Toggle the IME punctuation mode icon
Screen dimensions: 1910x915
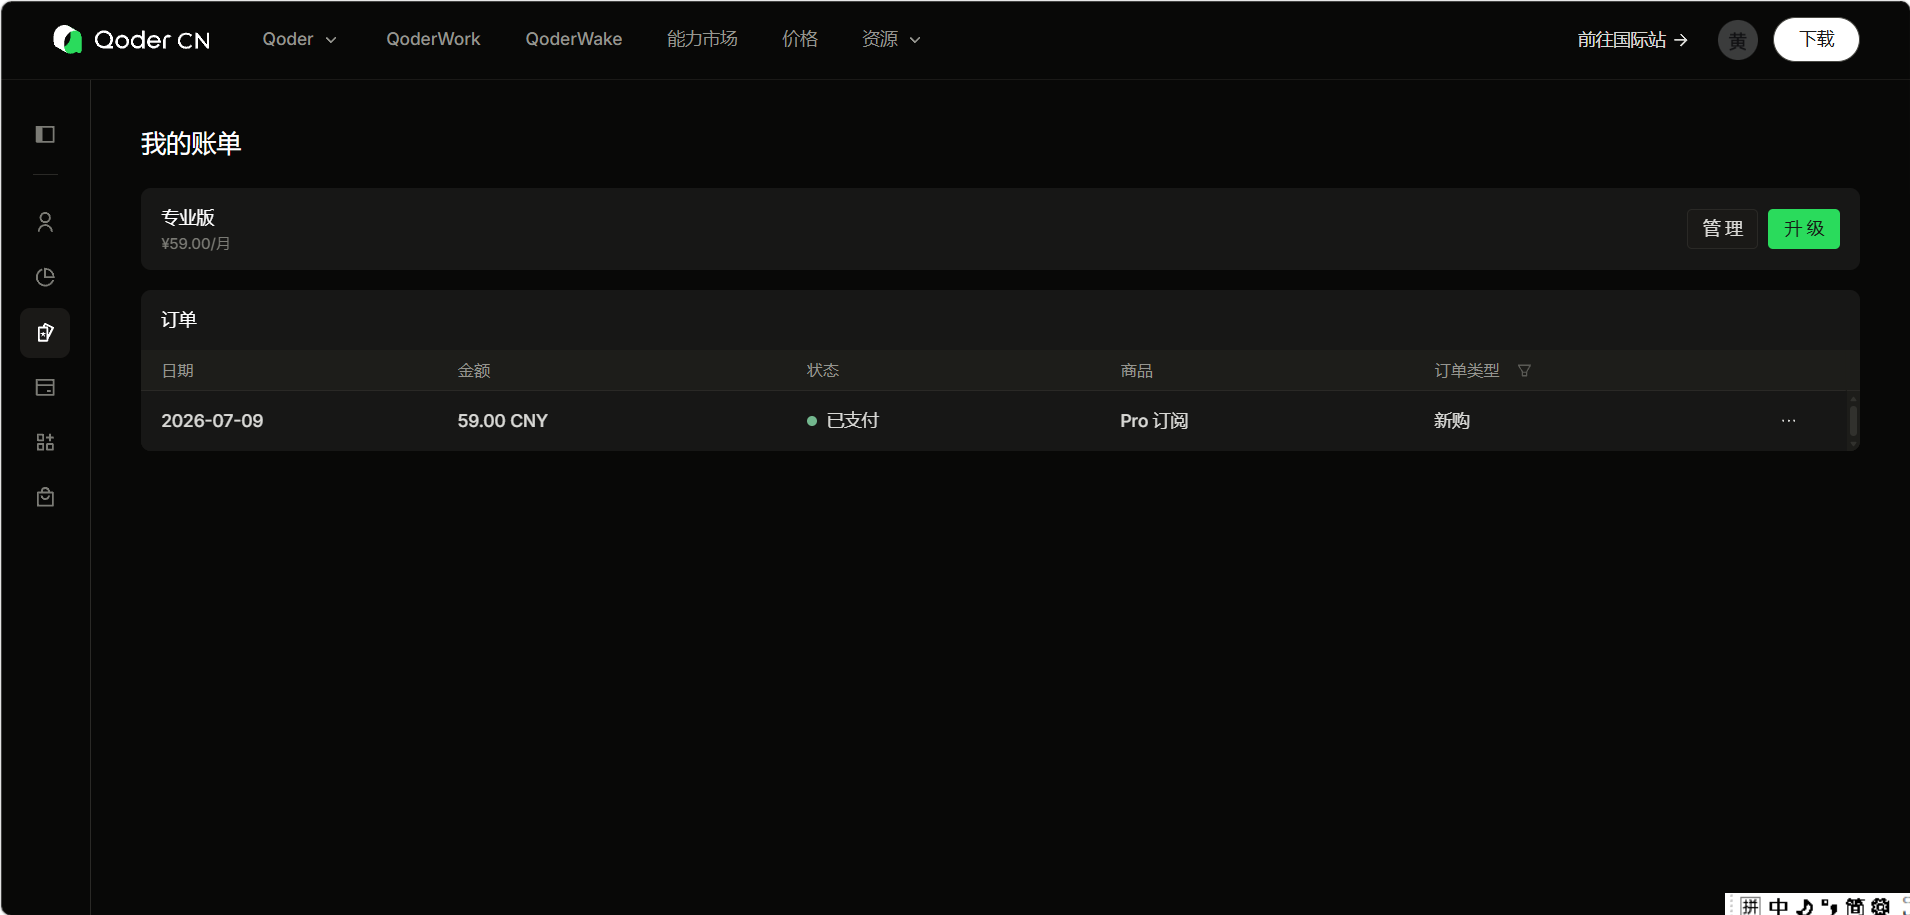1829,906
